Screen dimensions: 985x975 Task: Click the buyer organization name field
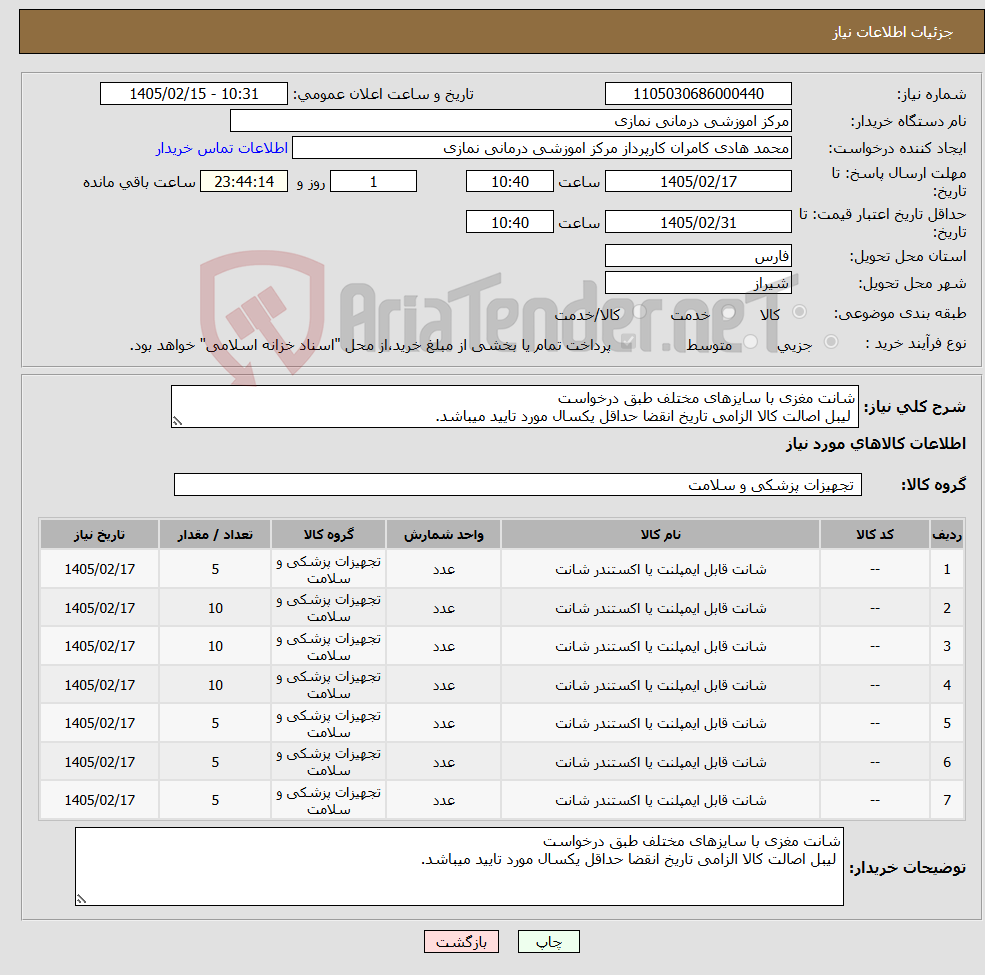coord(510,121)
